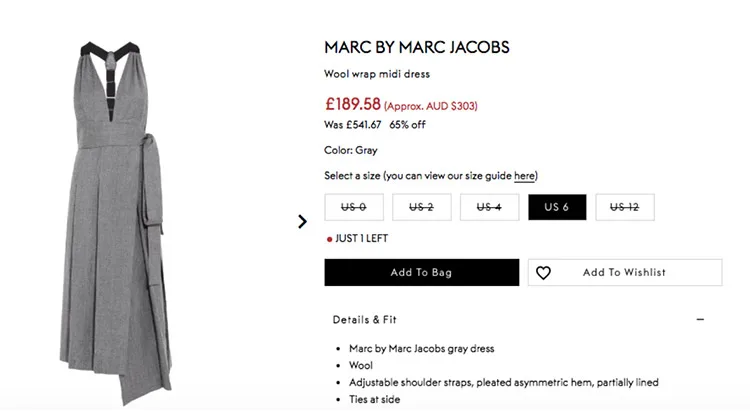Click the 'Color: Gray' label
The image size is (750, 411).
click(x=351, y=151)
